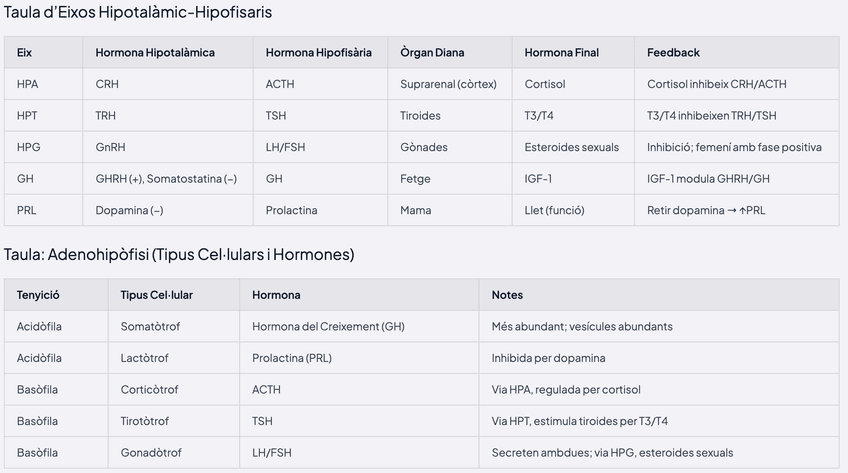Click the 'Tenyició' column header
This screenshot has width=848, height=473.
coord(38,295)
